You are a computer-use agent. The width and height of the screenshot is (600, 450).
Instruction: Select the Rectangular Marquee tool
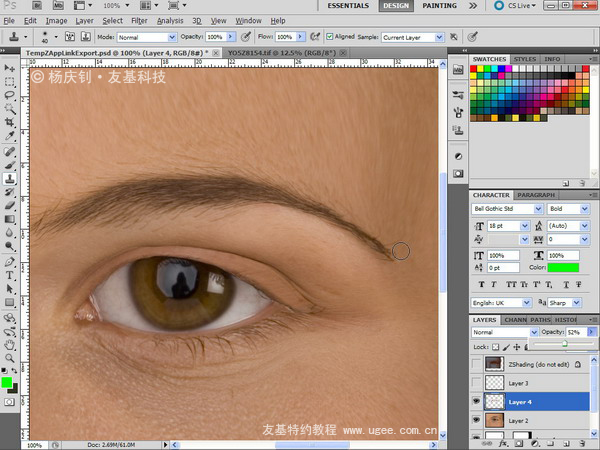[x=9, y=82]
